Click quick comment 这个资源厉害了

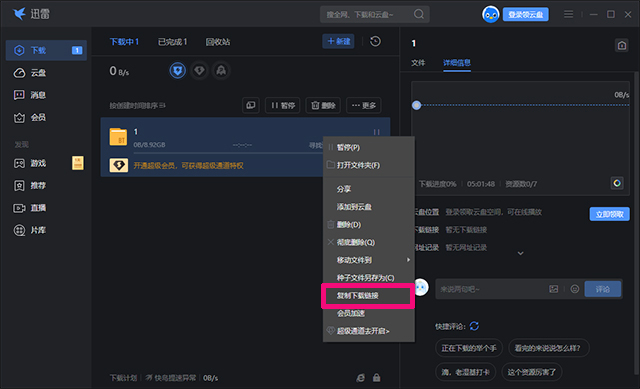532,372
